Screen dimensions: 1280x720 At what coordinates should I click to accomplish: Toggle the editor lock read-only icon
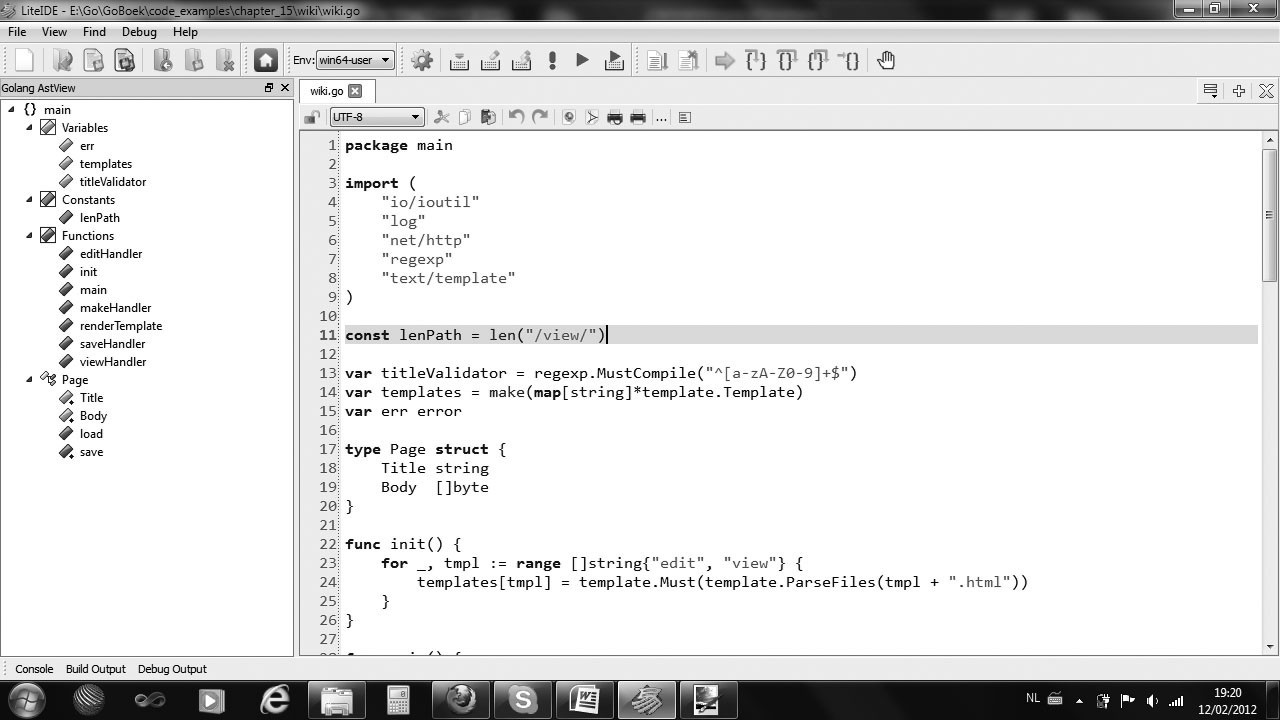312,117
